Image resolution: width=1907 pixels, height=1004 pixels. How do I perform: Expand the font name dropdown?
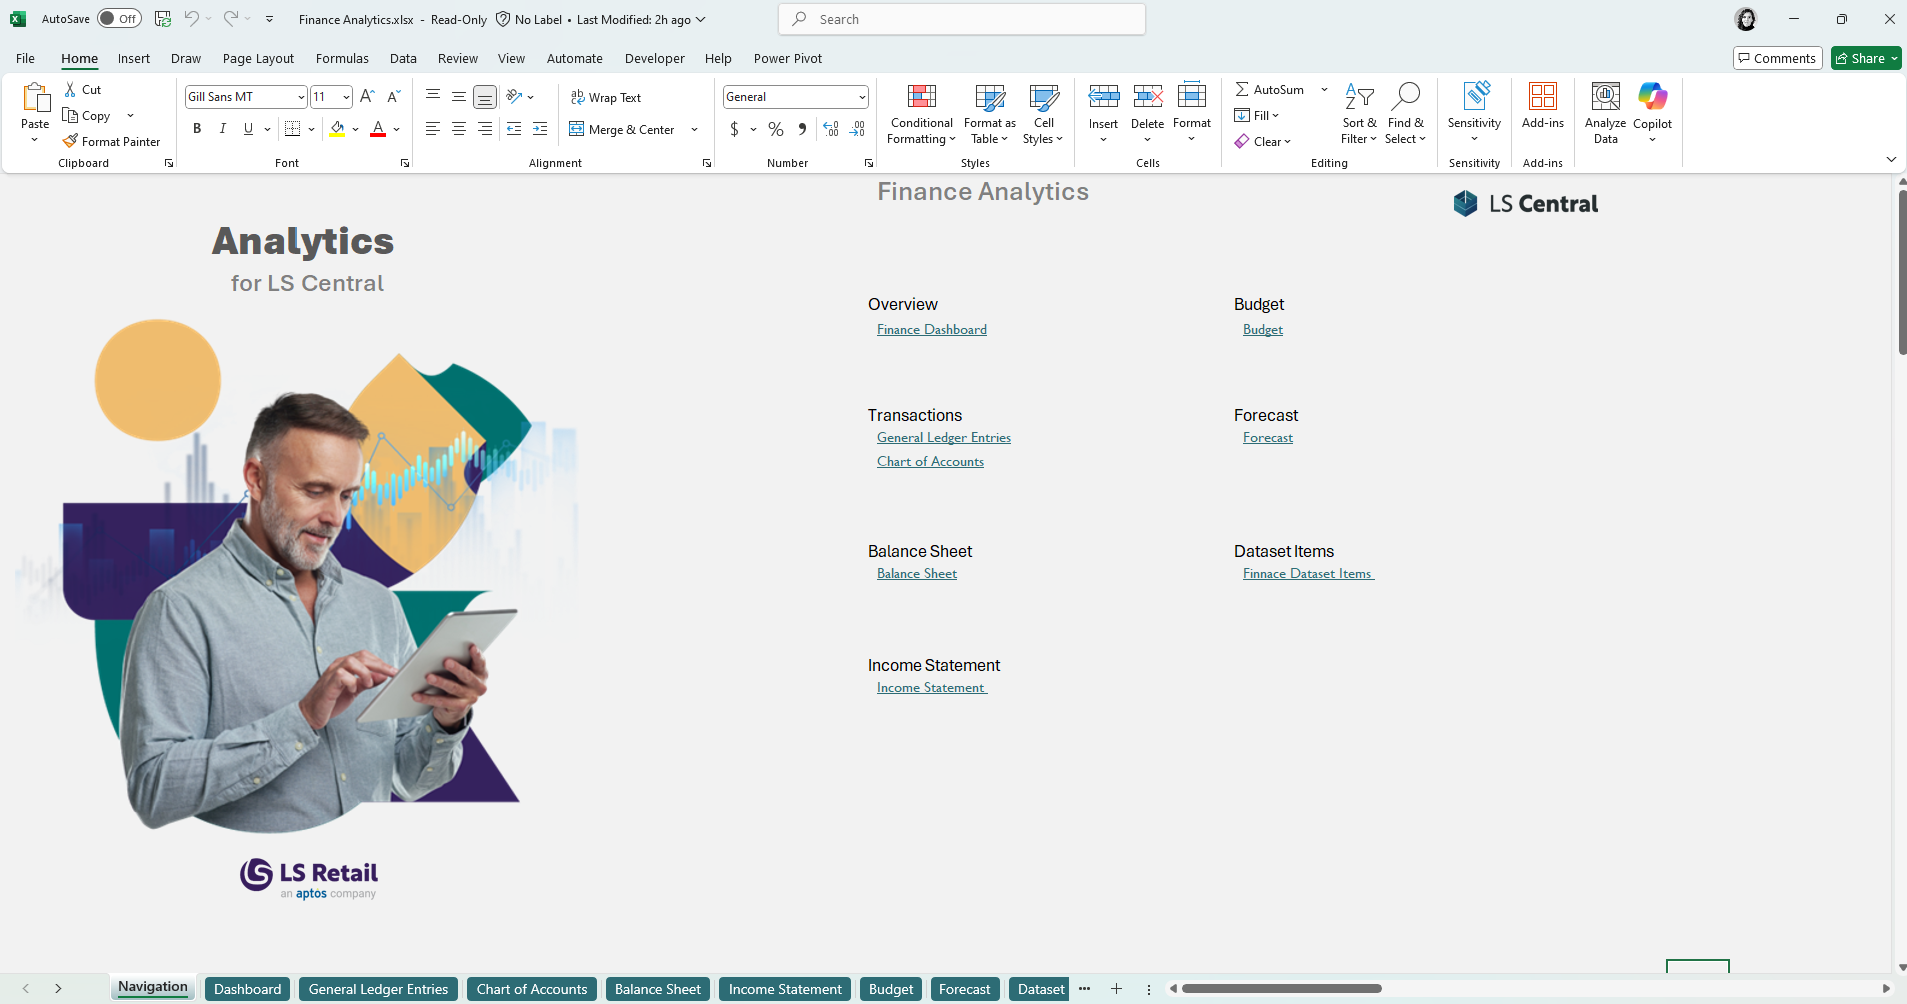(301, 97)
